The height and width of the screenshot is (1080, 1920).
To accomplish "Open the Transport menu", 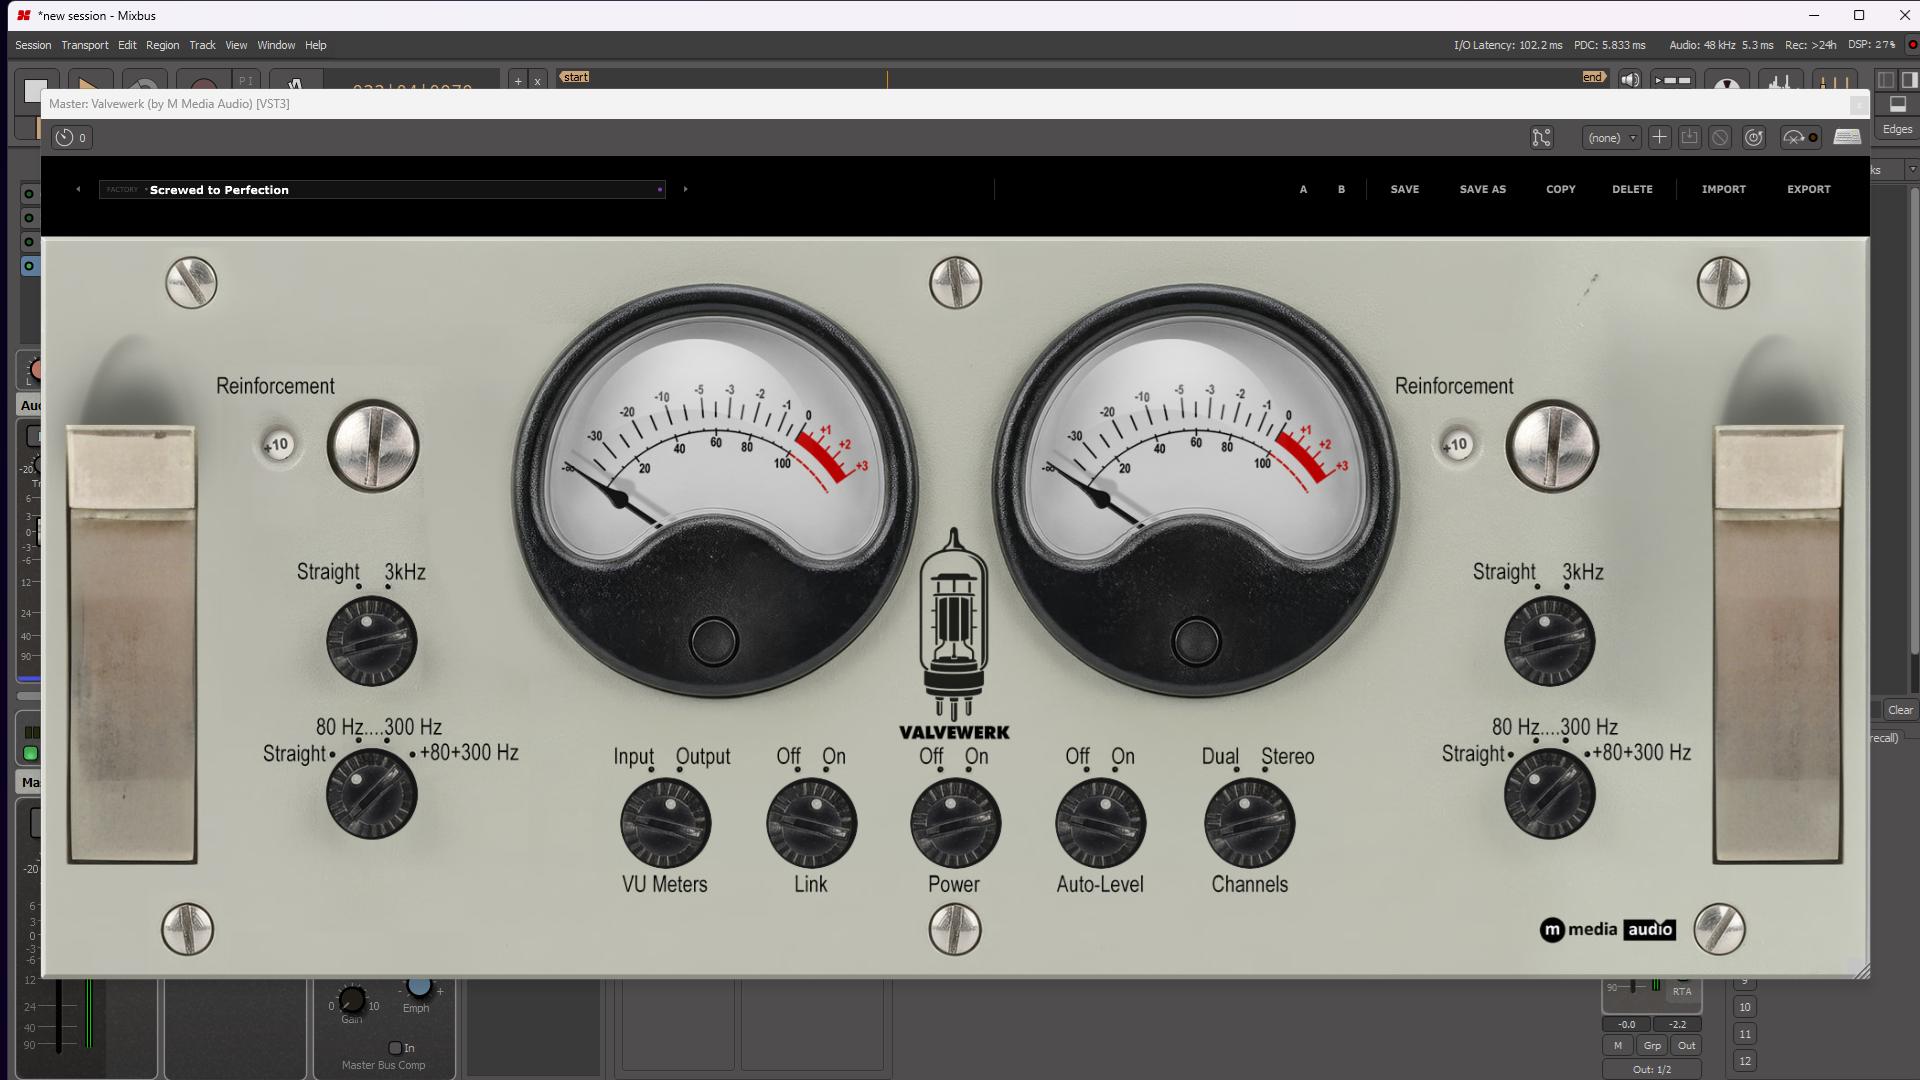I will click(85, 45).
